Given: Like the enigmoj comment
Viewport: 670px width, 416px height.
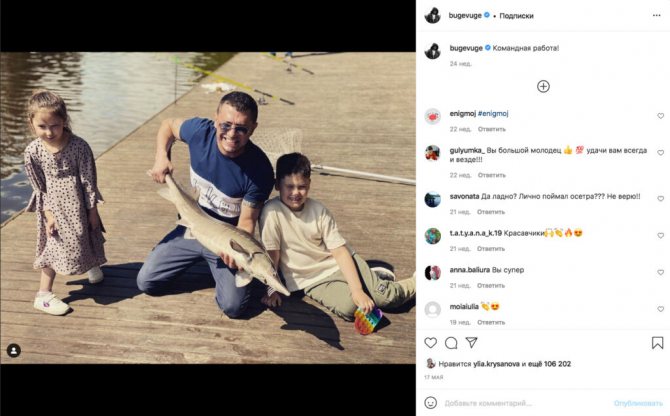Looking at the screenshot, I should pyautogui.click(x=660, y=116).
